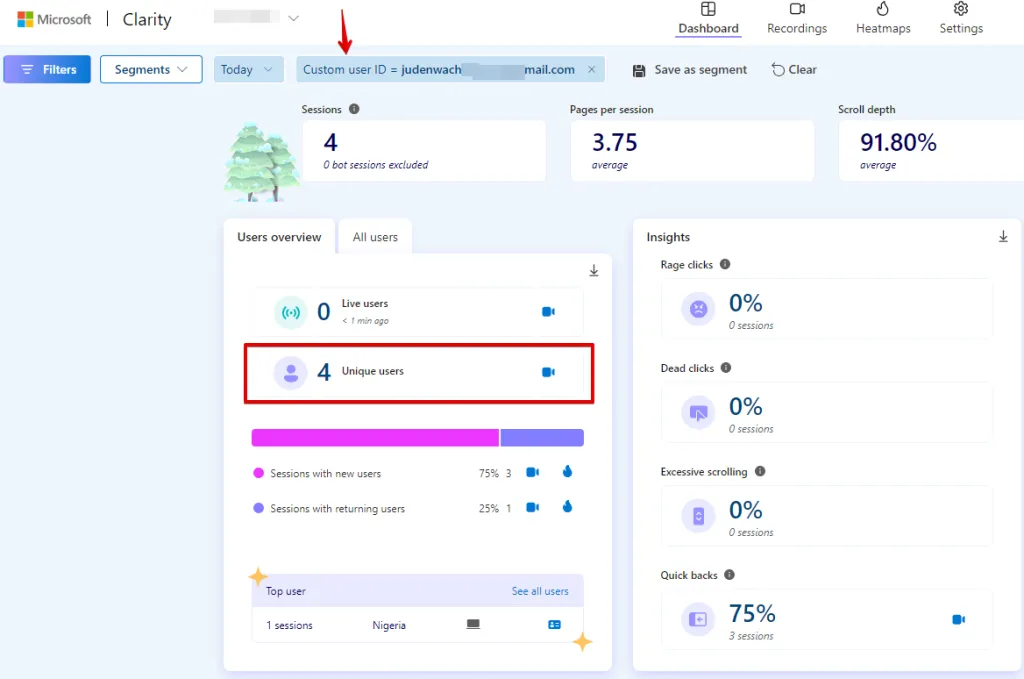Viewport: 1024px width, 679px height.
Task: Click the Sessions info icon
Action: point(354,109)
